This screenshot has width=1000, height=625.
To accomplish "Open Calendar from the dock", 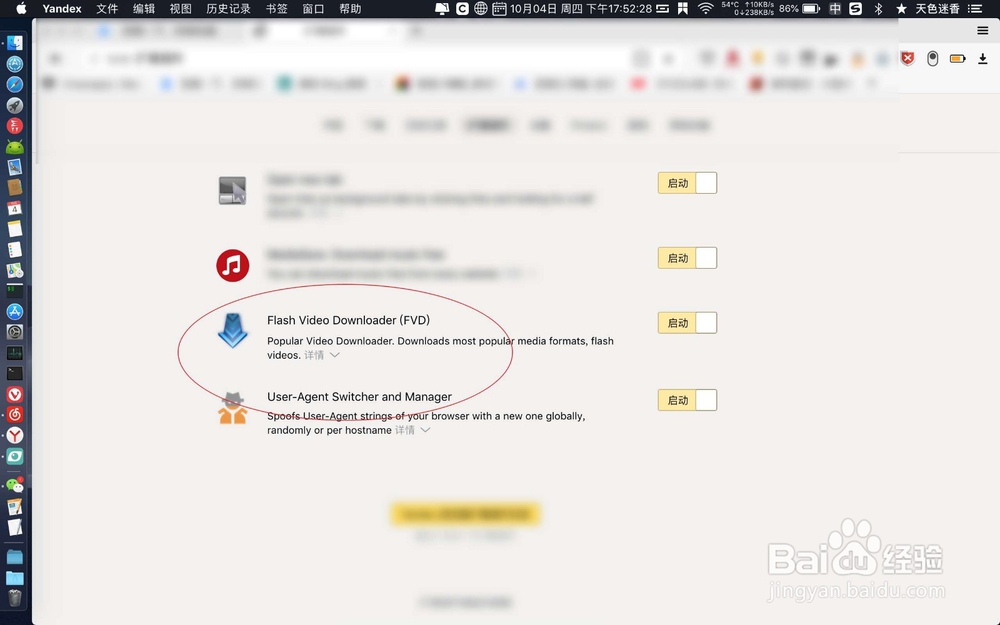I will pos(15,208).
